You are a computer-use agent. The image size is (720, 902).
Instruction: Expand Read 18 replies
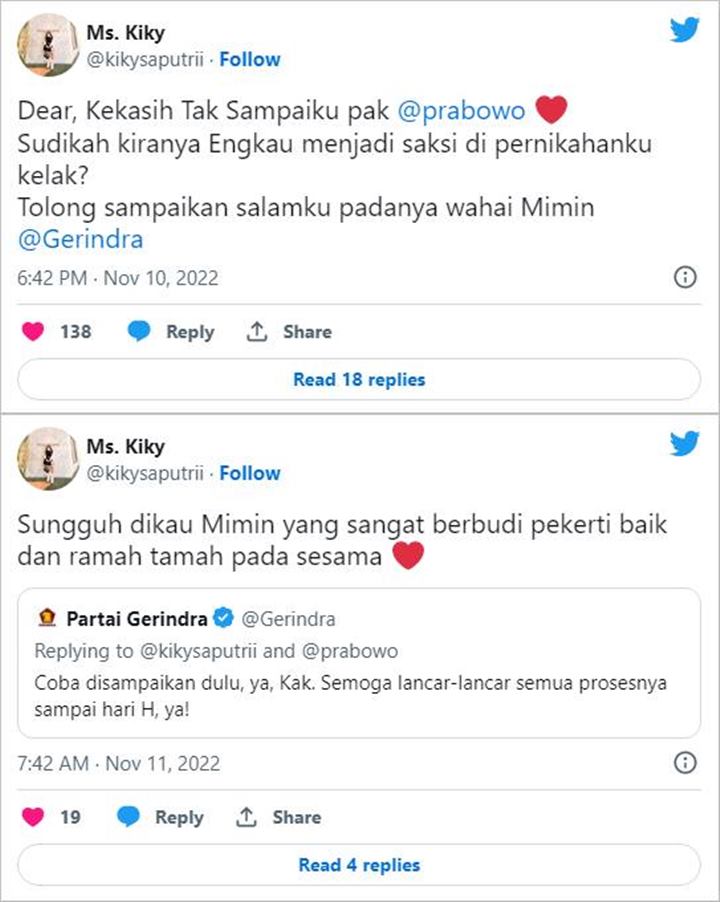coord(360,380)
